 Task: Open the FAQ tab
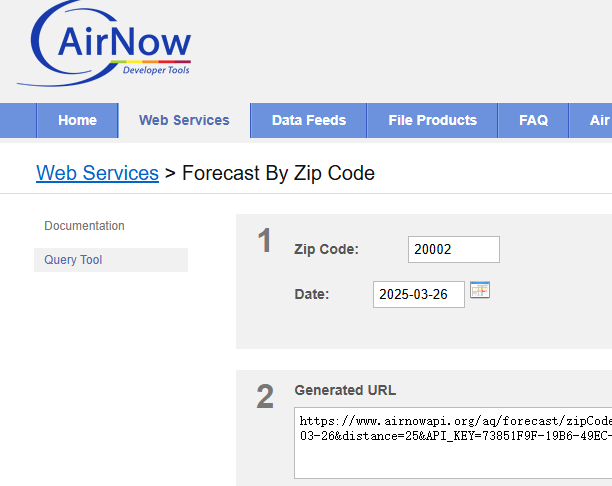pyautogui.click(x=533, y=120)
